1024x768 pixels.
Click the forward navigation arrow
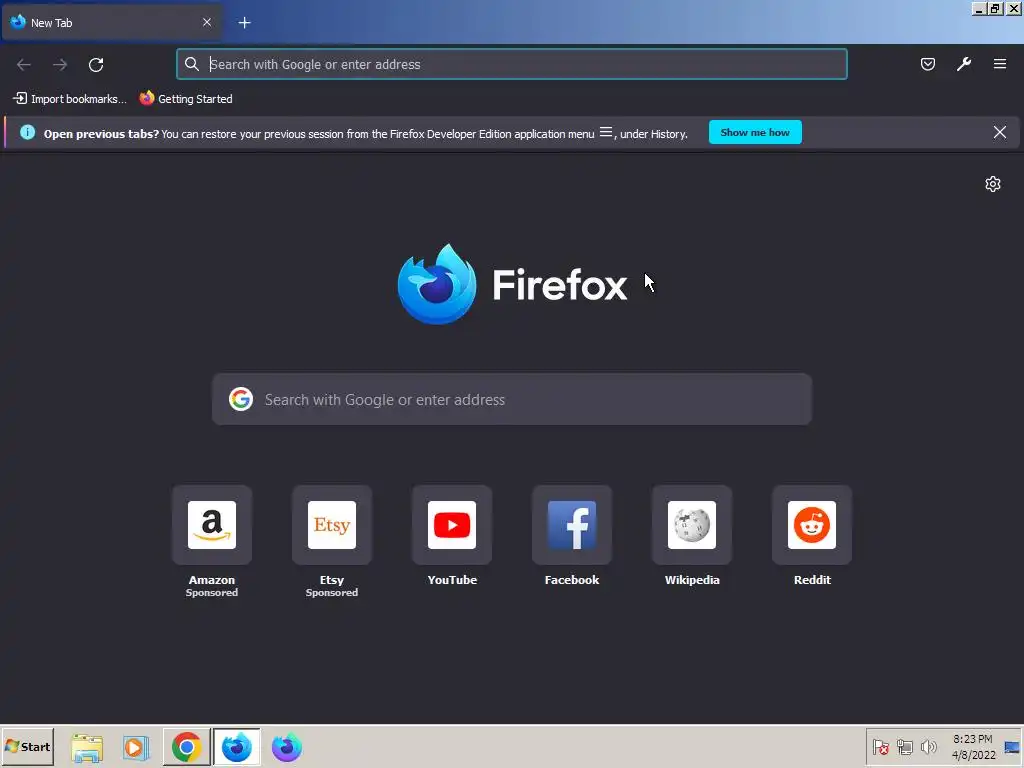(60, 65)
